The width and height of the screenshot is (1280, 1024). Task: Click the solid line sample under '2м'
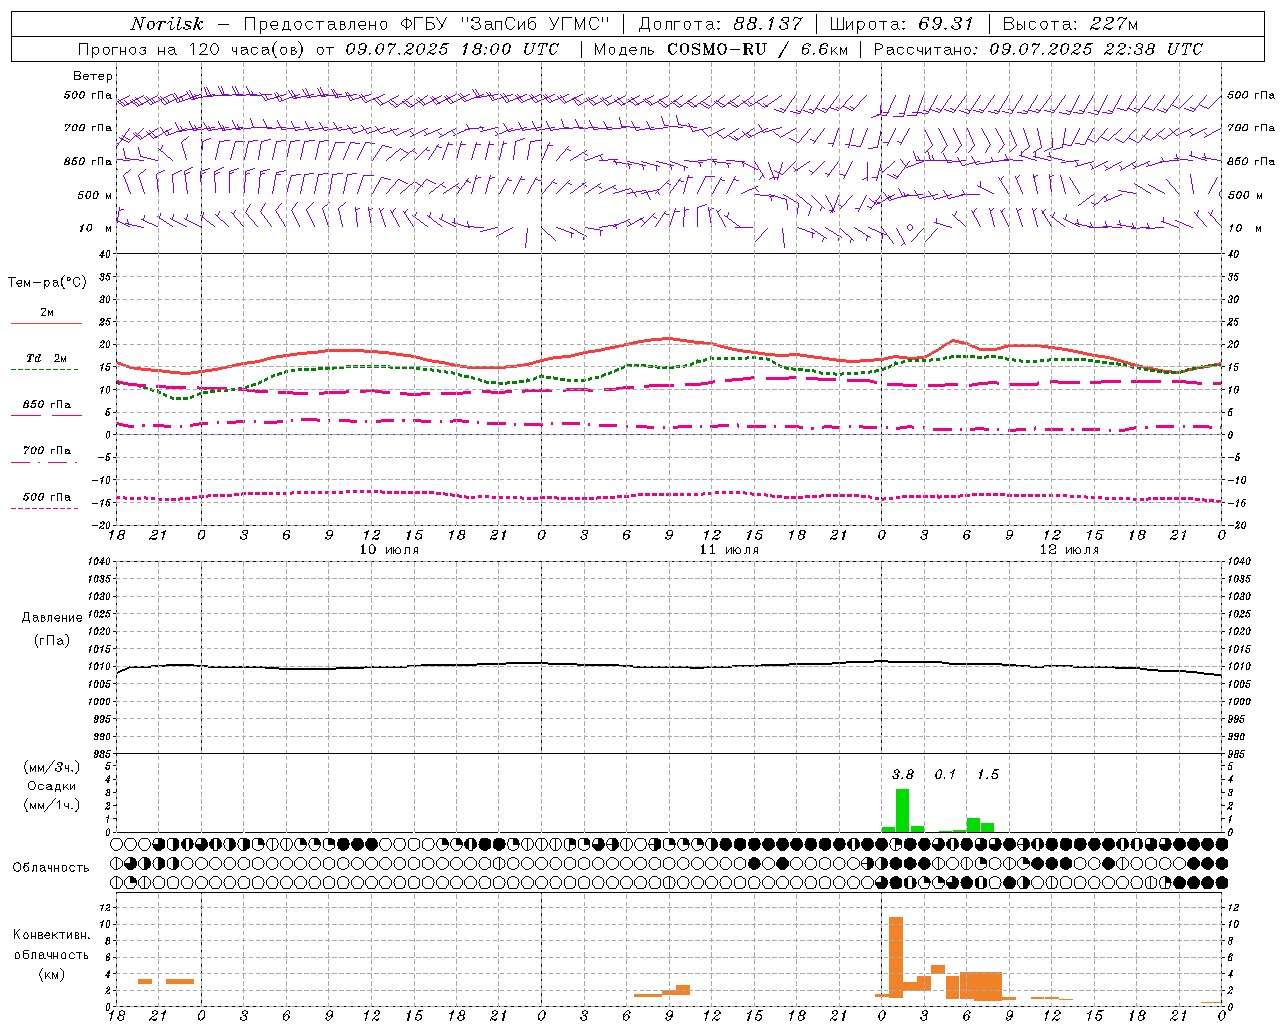tap(46, 324)
